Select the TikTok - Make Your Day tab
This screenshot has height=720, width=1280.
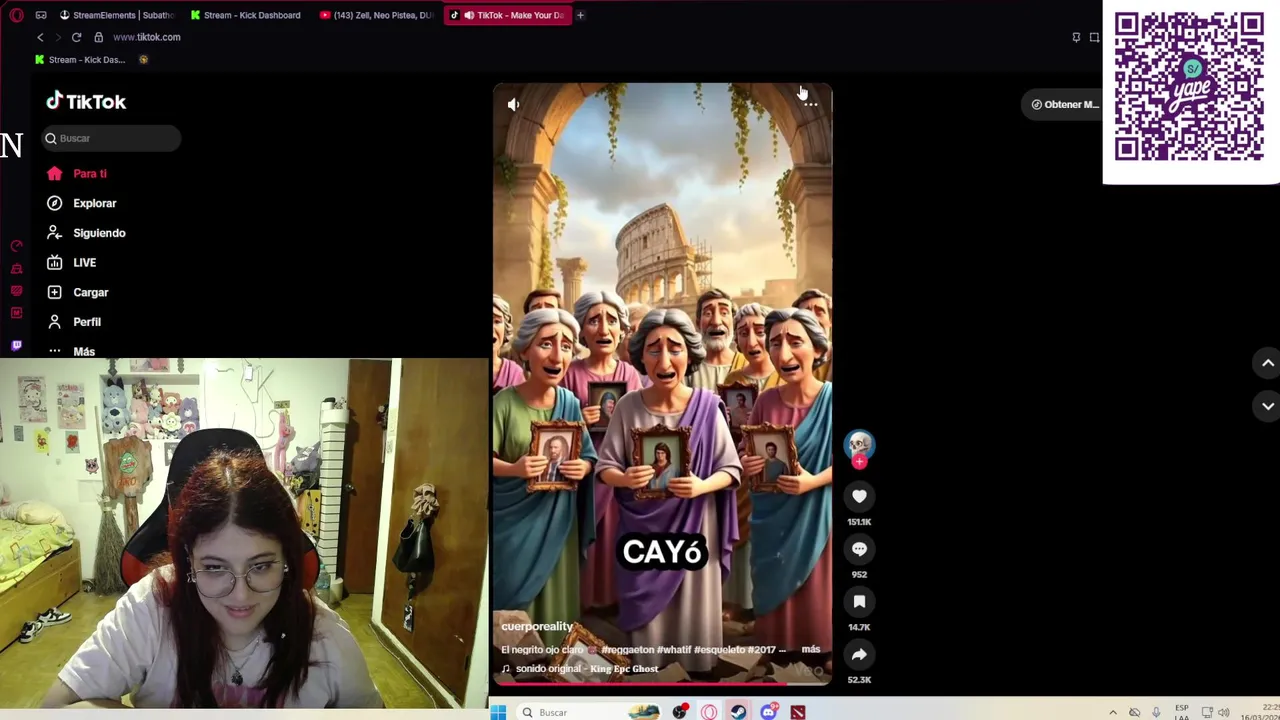click(x=507, y=15)
